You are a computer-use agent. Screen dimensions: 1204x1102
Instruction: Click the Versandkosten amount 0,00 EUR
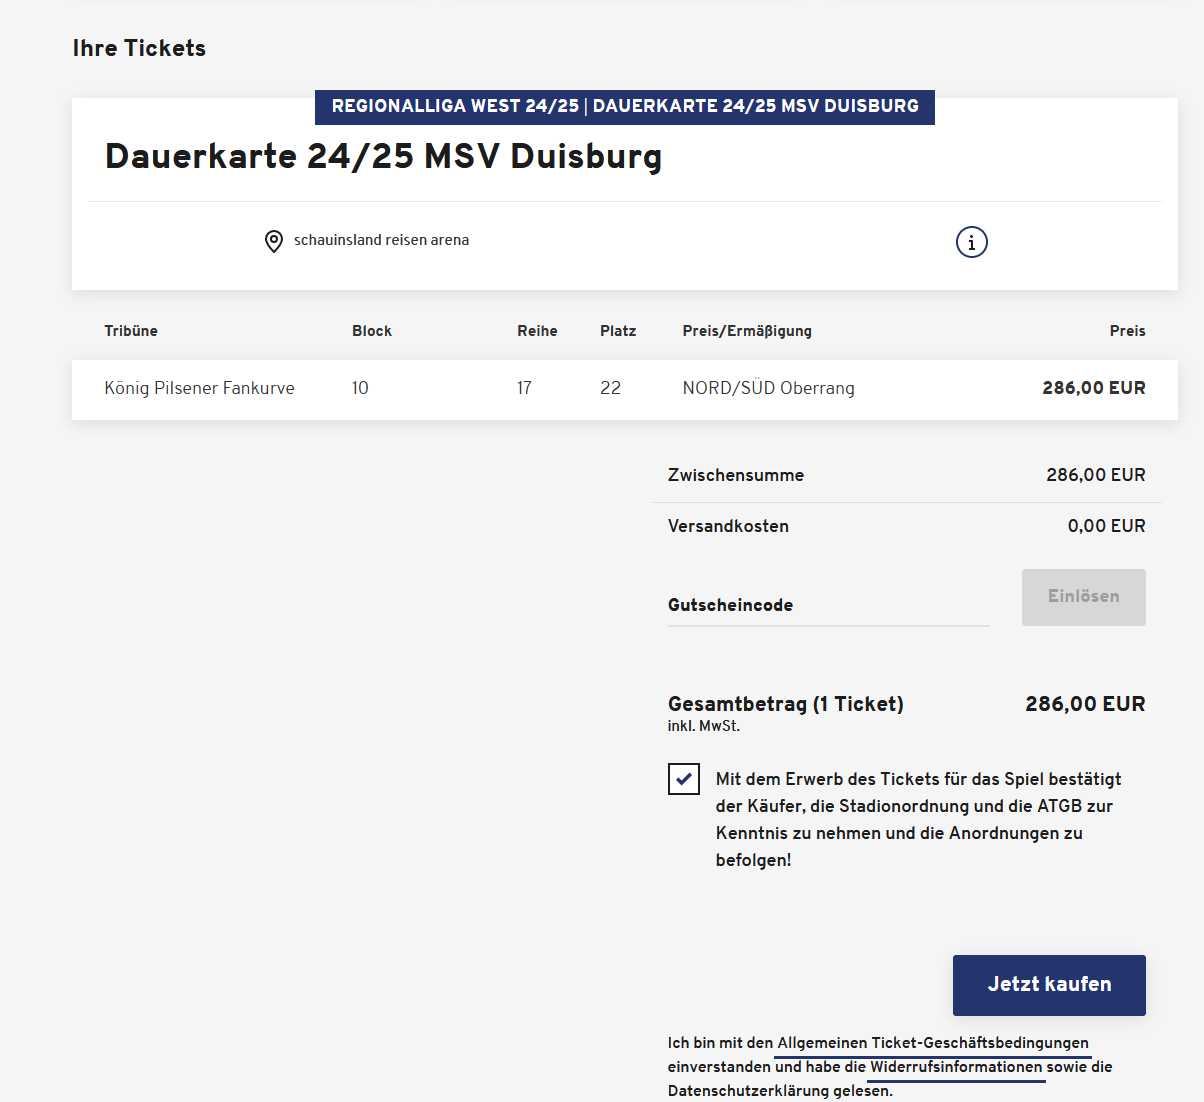(1106, 526)
